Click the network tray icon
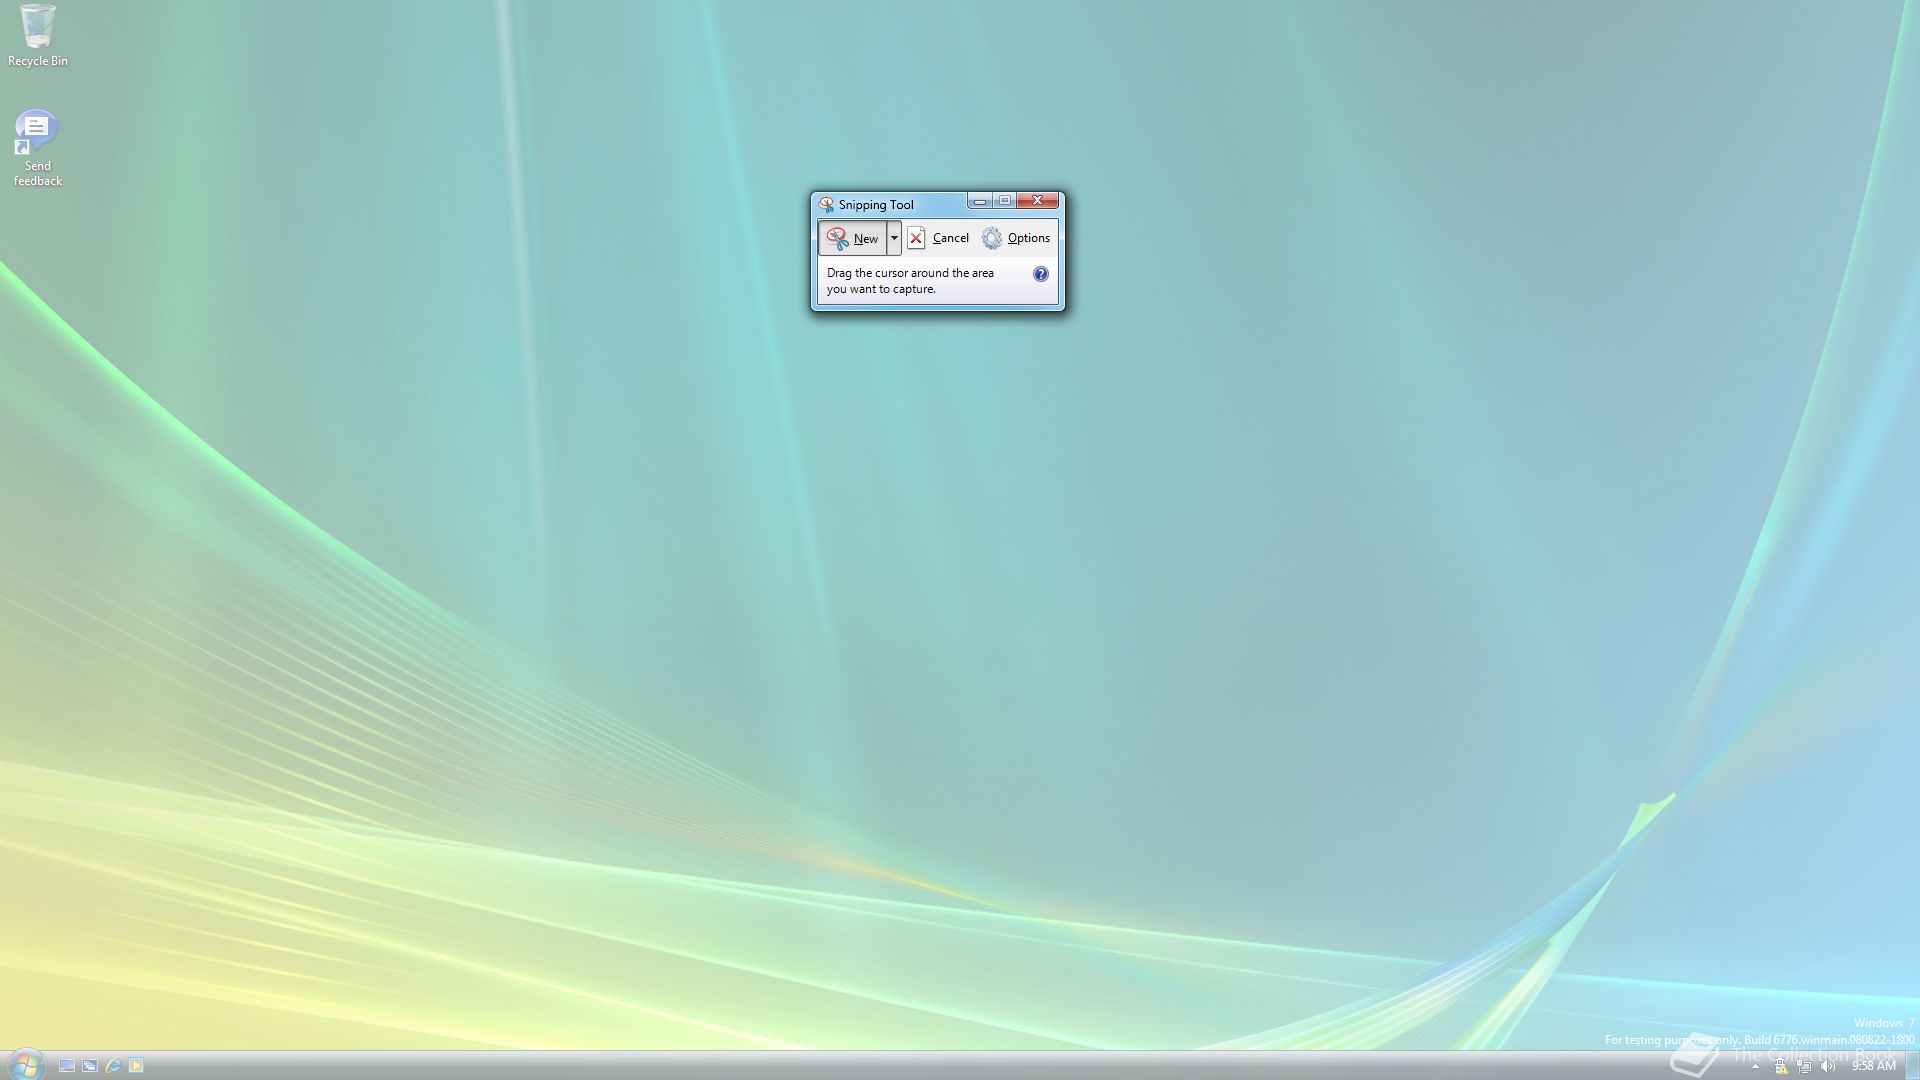The image size is (1920, 1080). 1804,1067
